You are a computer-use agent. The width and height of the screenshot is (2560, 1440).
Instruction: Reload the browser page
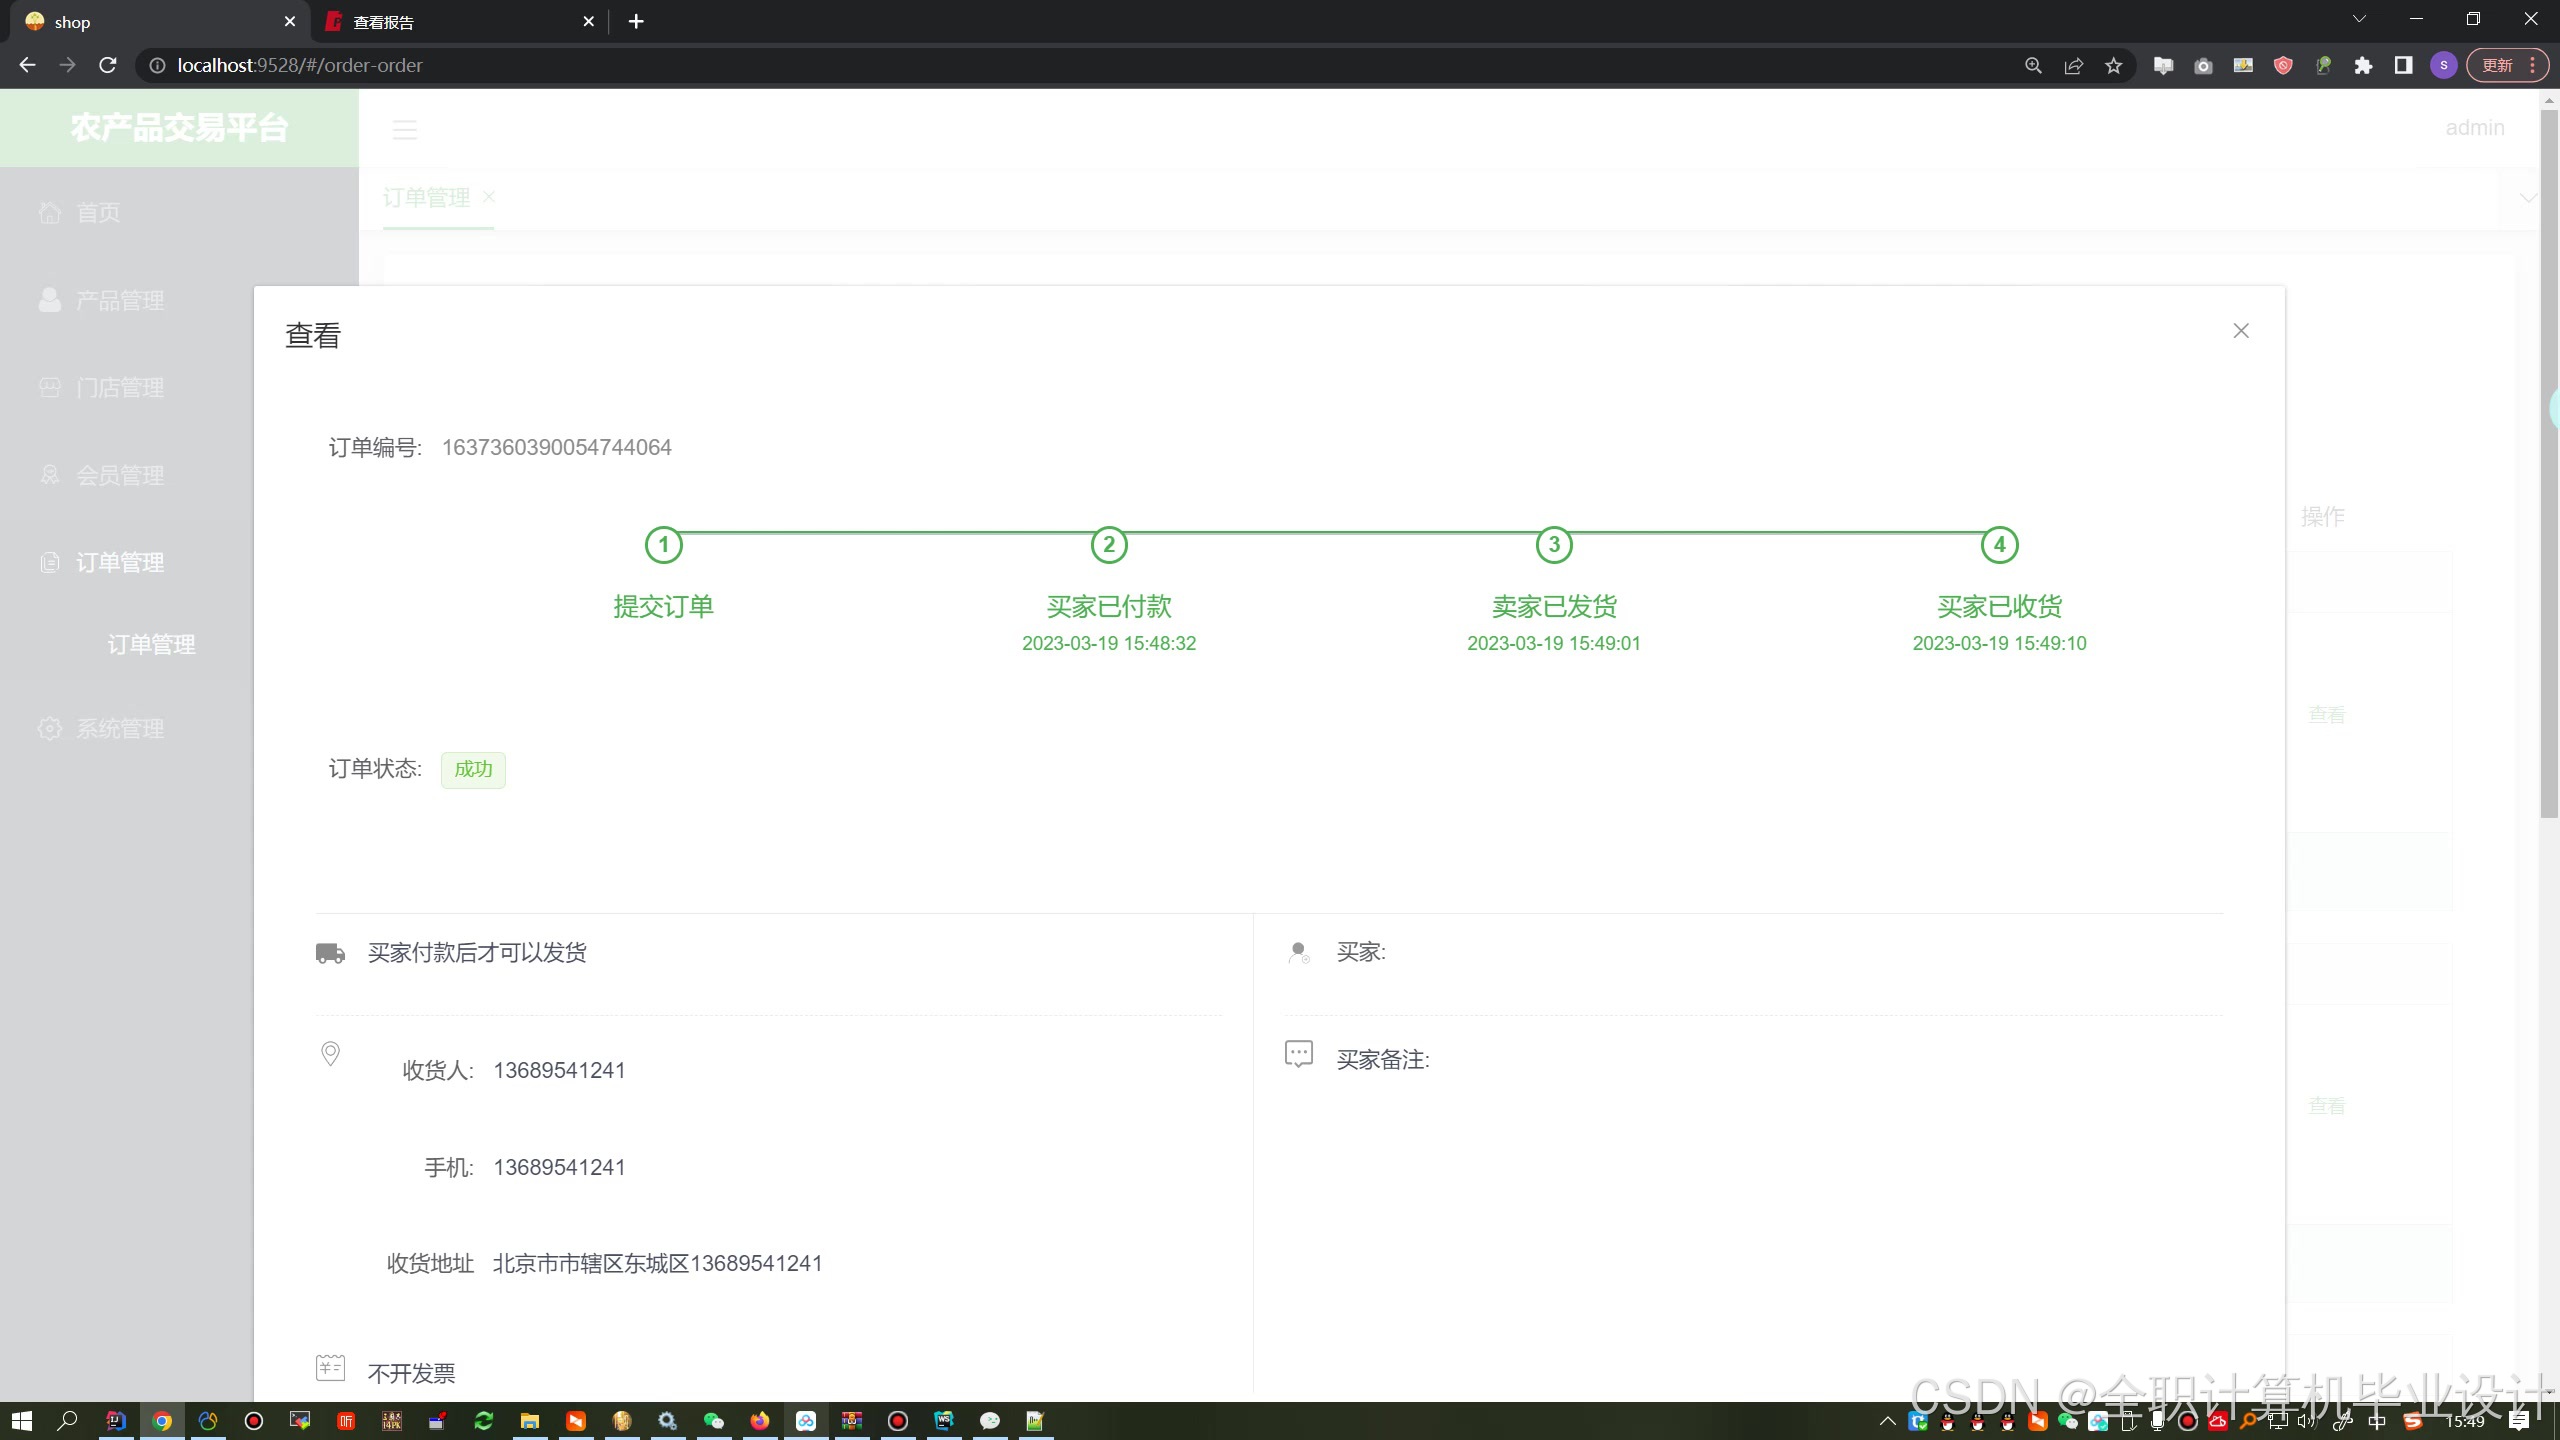pyautogui.click(x=108, y=65)
